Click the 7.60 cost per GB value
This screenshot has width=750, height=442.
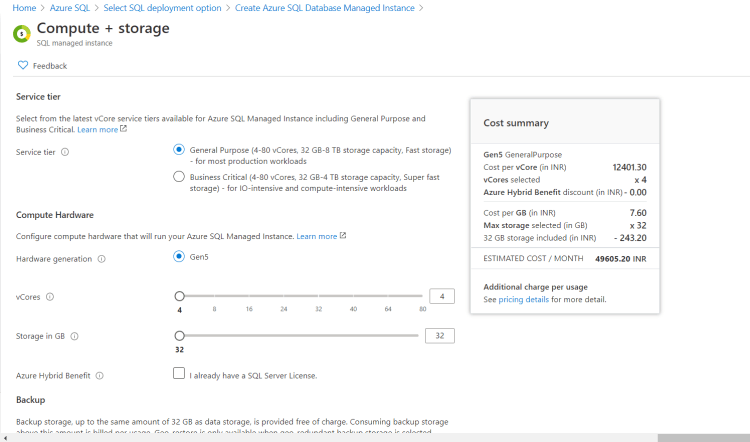click(638, 213)
